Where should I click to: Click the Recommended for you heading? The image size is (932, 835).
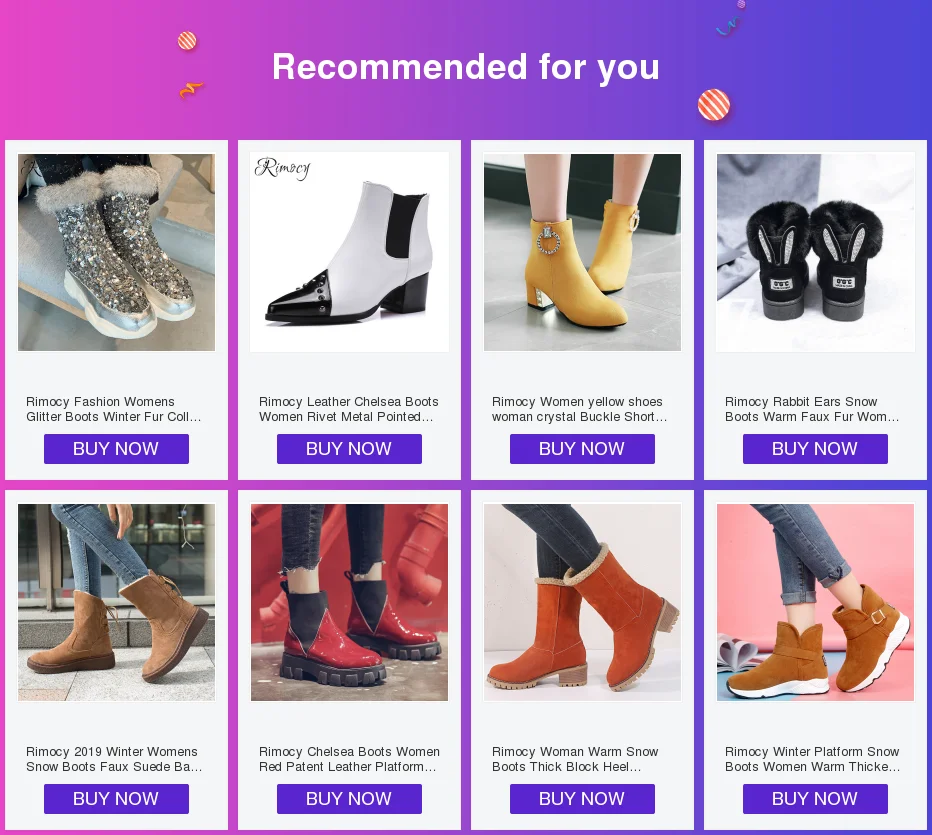466,66
